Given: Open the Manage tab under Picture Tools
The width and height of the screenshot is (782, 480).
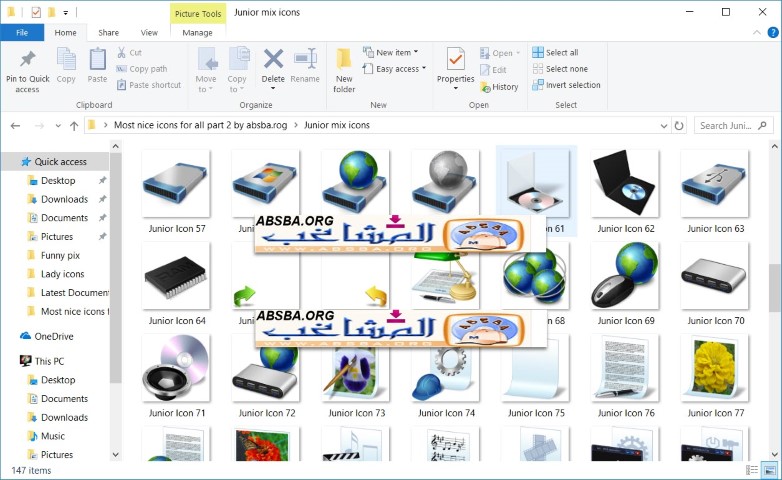Looking at the screenshot, I should pos(197,32).
